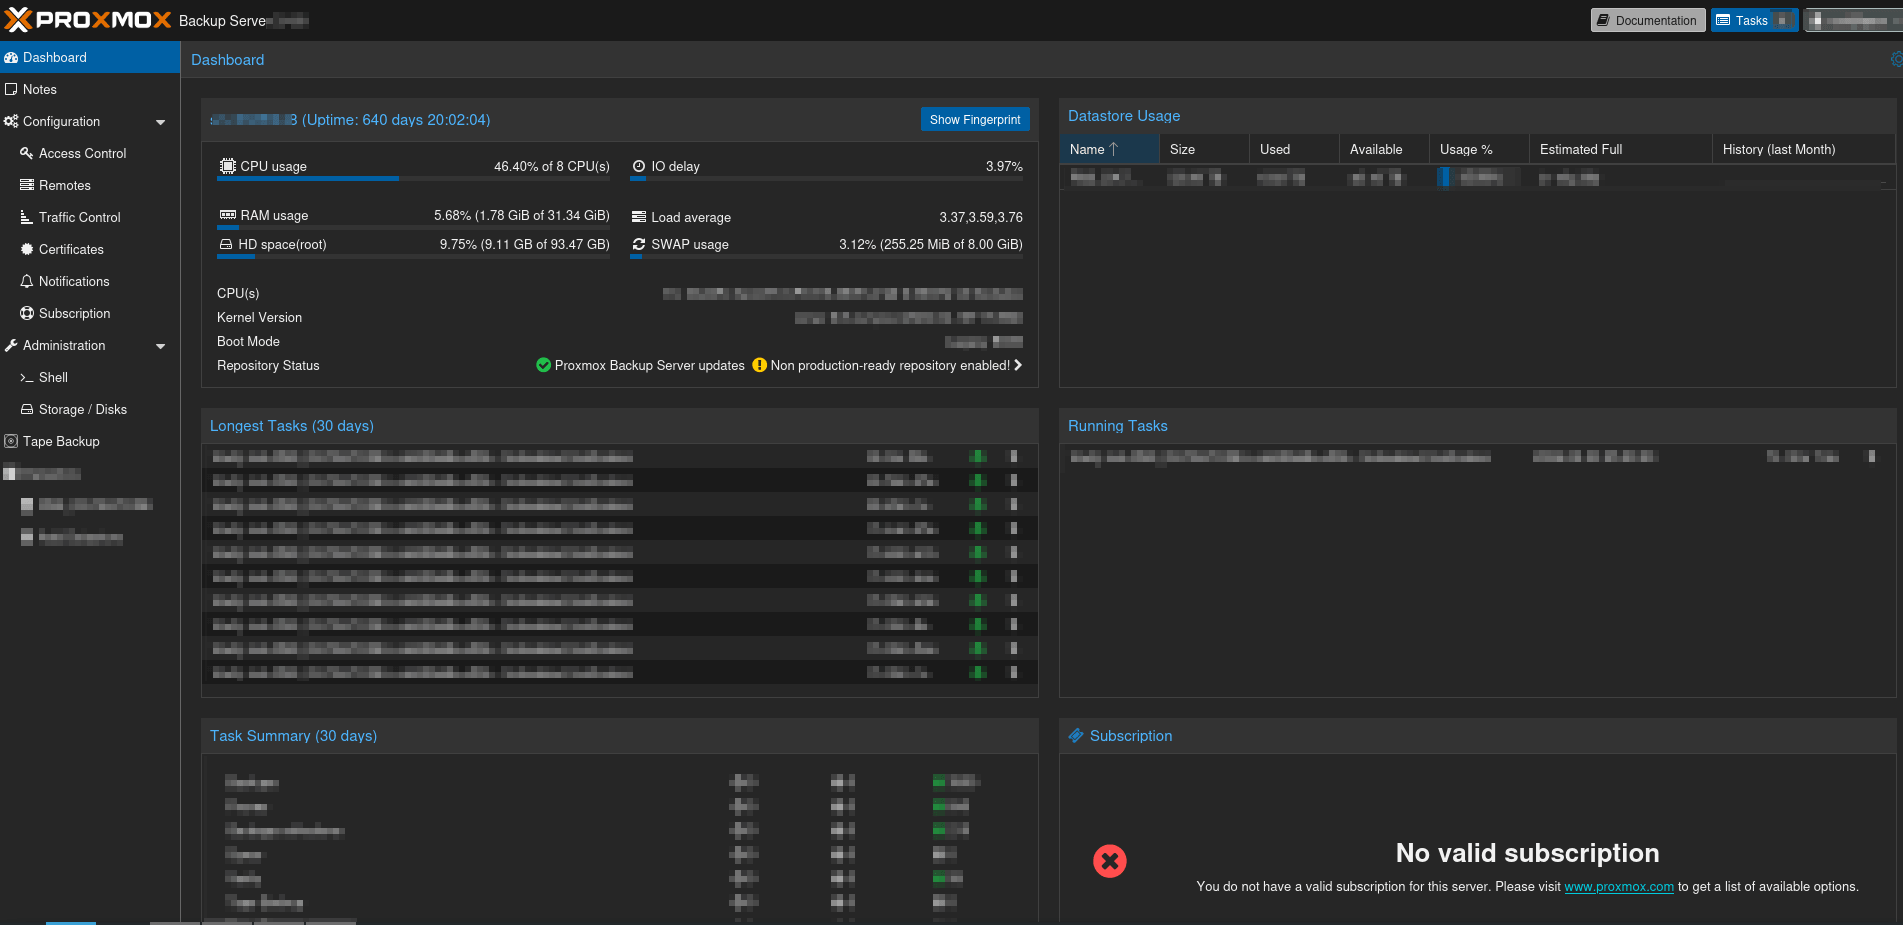Click the HD space drive icon
Viewport: 1903px width, 925px height.
click(226, 244)
